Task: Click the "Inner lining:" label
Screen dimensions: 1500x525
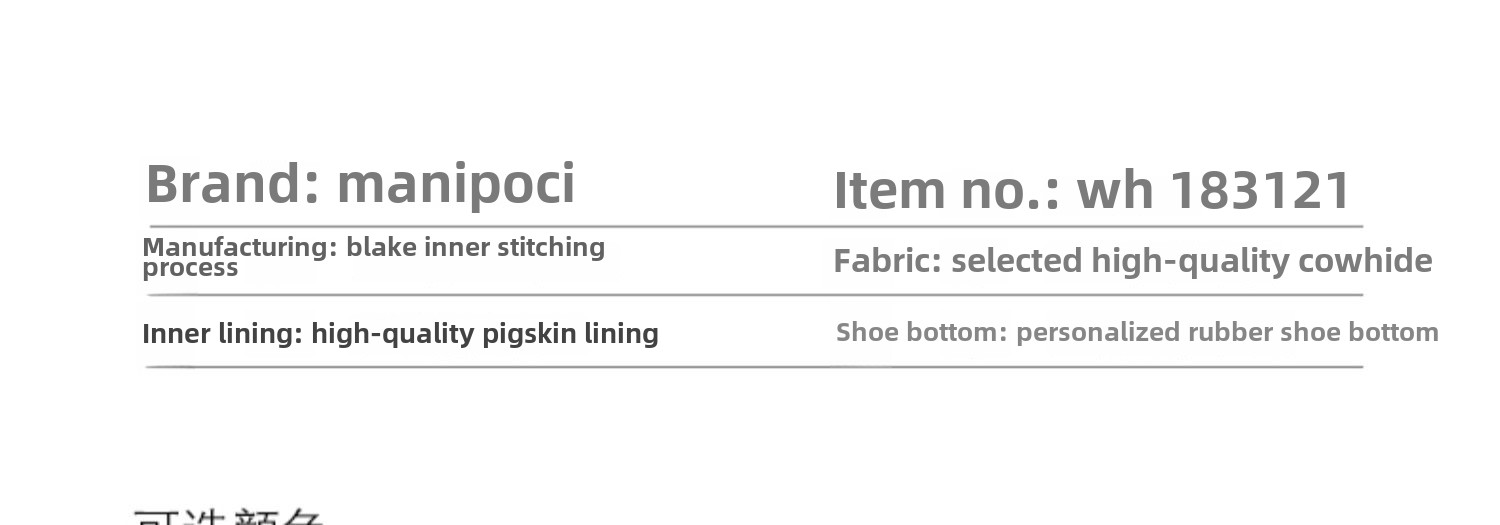Action: tap(222, 333)
